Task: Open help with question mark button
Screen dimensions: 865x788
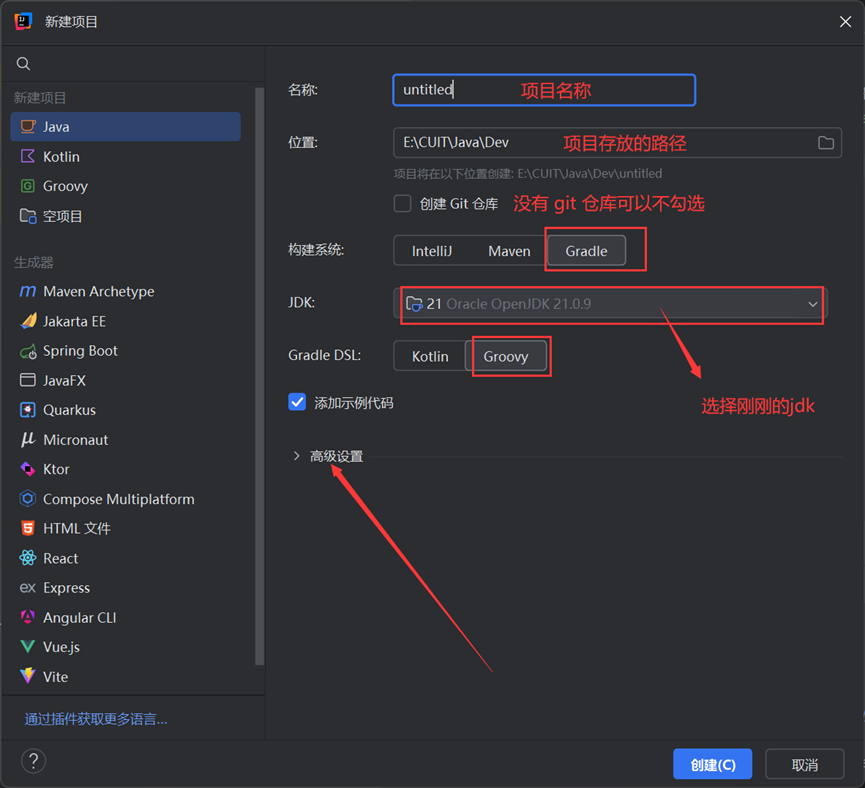Action: coord(34,760)
